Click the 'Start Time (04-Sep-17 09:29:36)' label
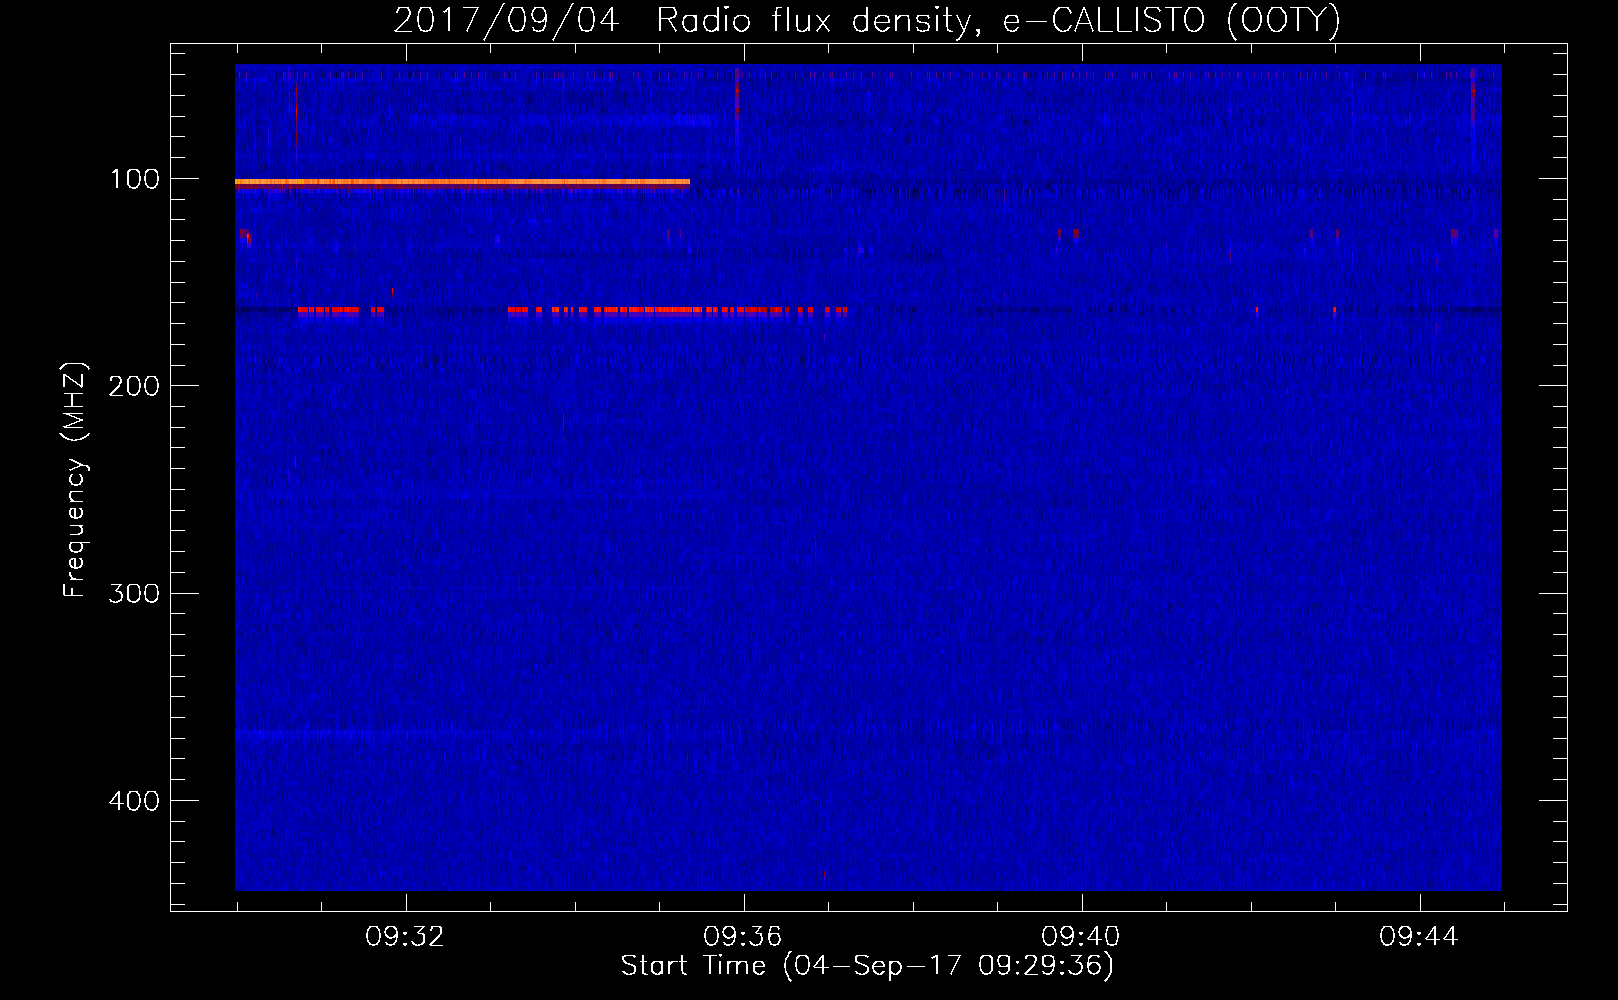Screen dimensions: 1618x1000 (867, 966)
